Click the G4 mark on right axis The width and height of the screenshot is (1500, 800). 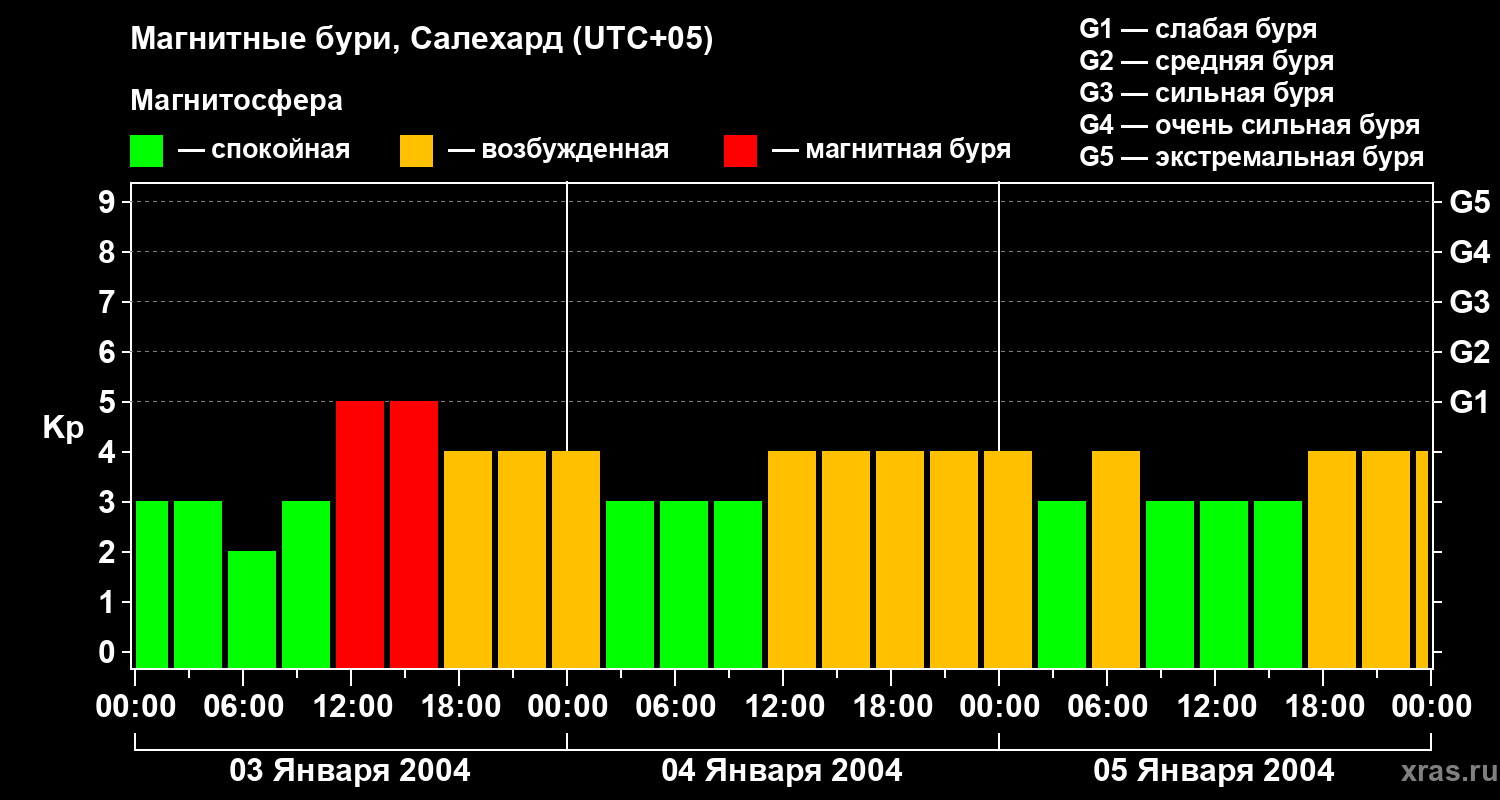(x=1469, y=252)
